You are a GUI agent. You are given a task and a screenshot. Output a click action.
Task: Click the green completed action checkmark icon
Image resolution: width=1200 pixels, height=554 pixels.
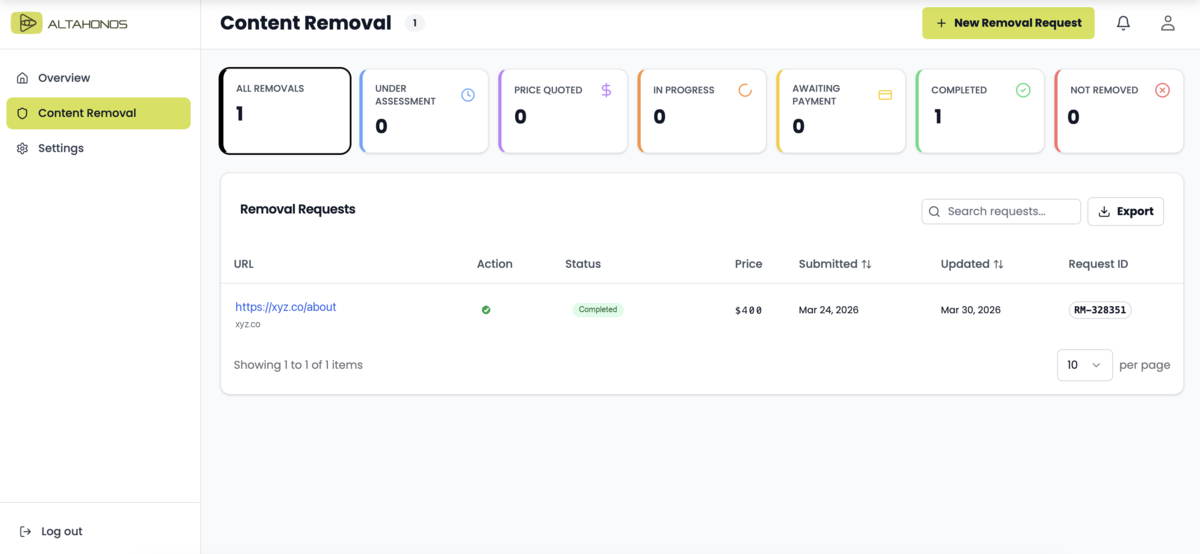pos(486,310)
